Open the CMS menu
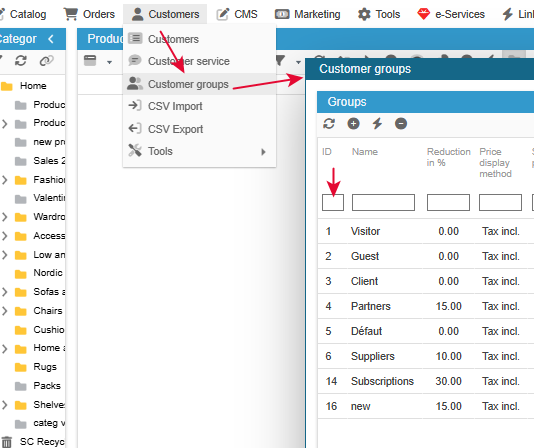 click(237, 14)
